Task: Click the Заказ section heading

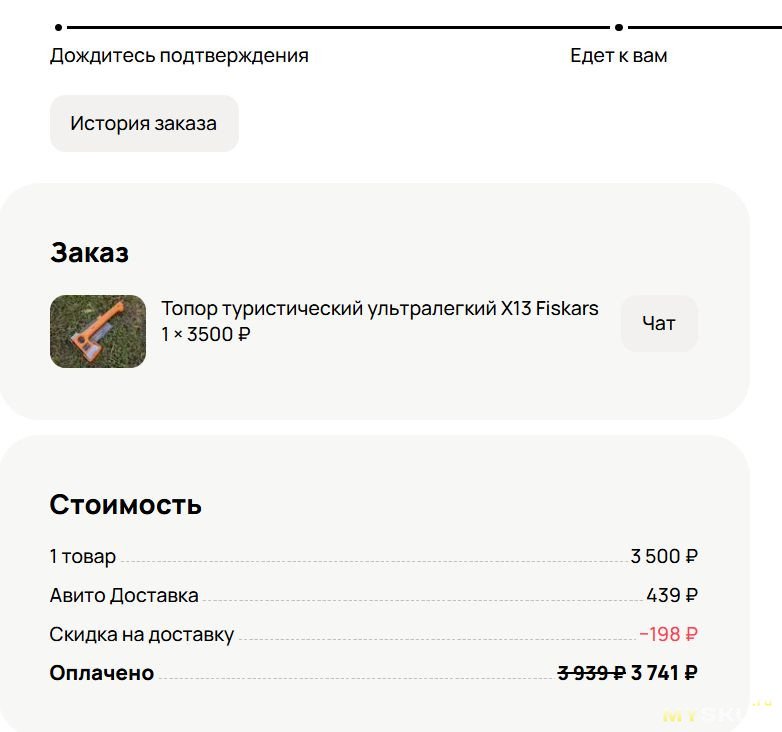Action: tap(89, 253)
